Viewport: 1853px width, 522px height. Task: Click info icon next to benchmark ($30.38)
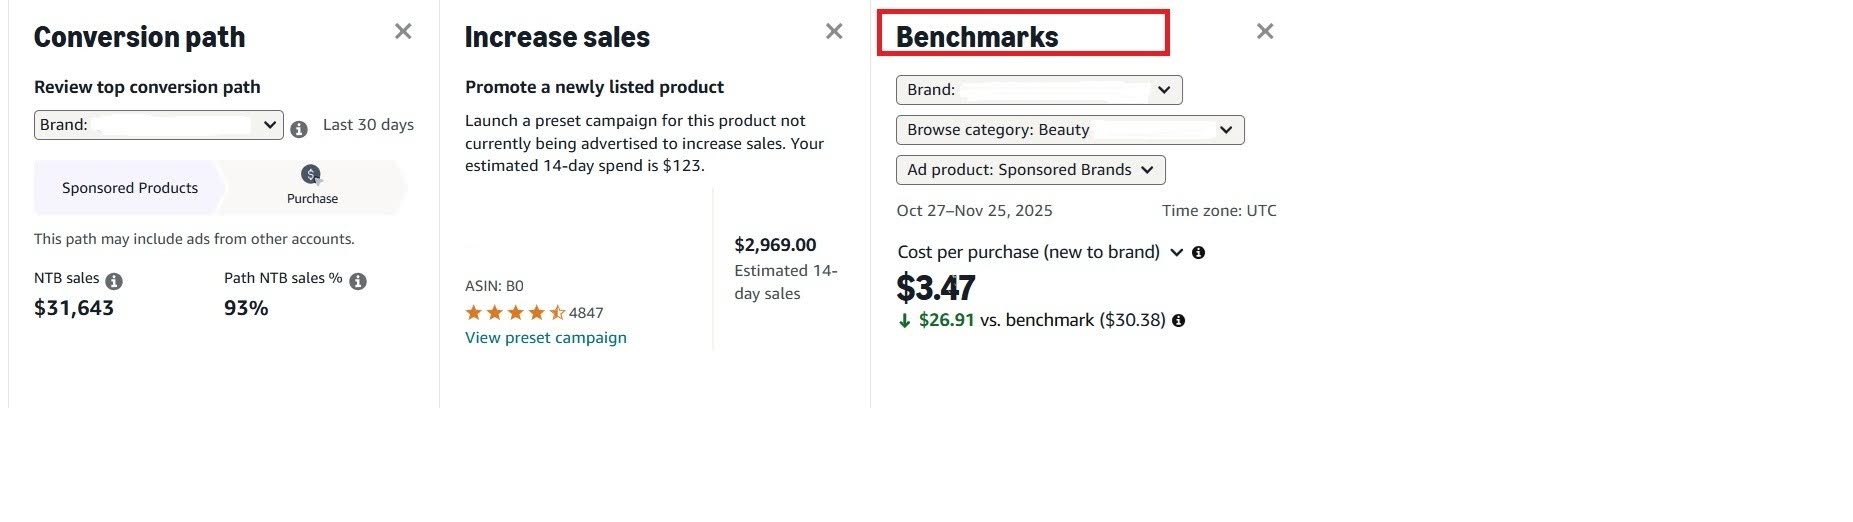click(1178, 321)
